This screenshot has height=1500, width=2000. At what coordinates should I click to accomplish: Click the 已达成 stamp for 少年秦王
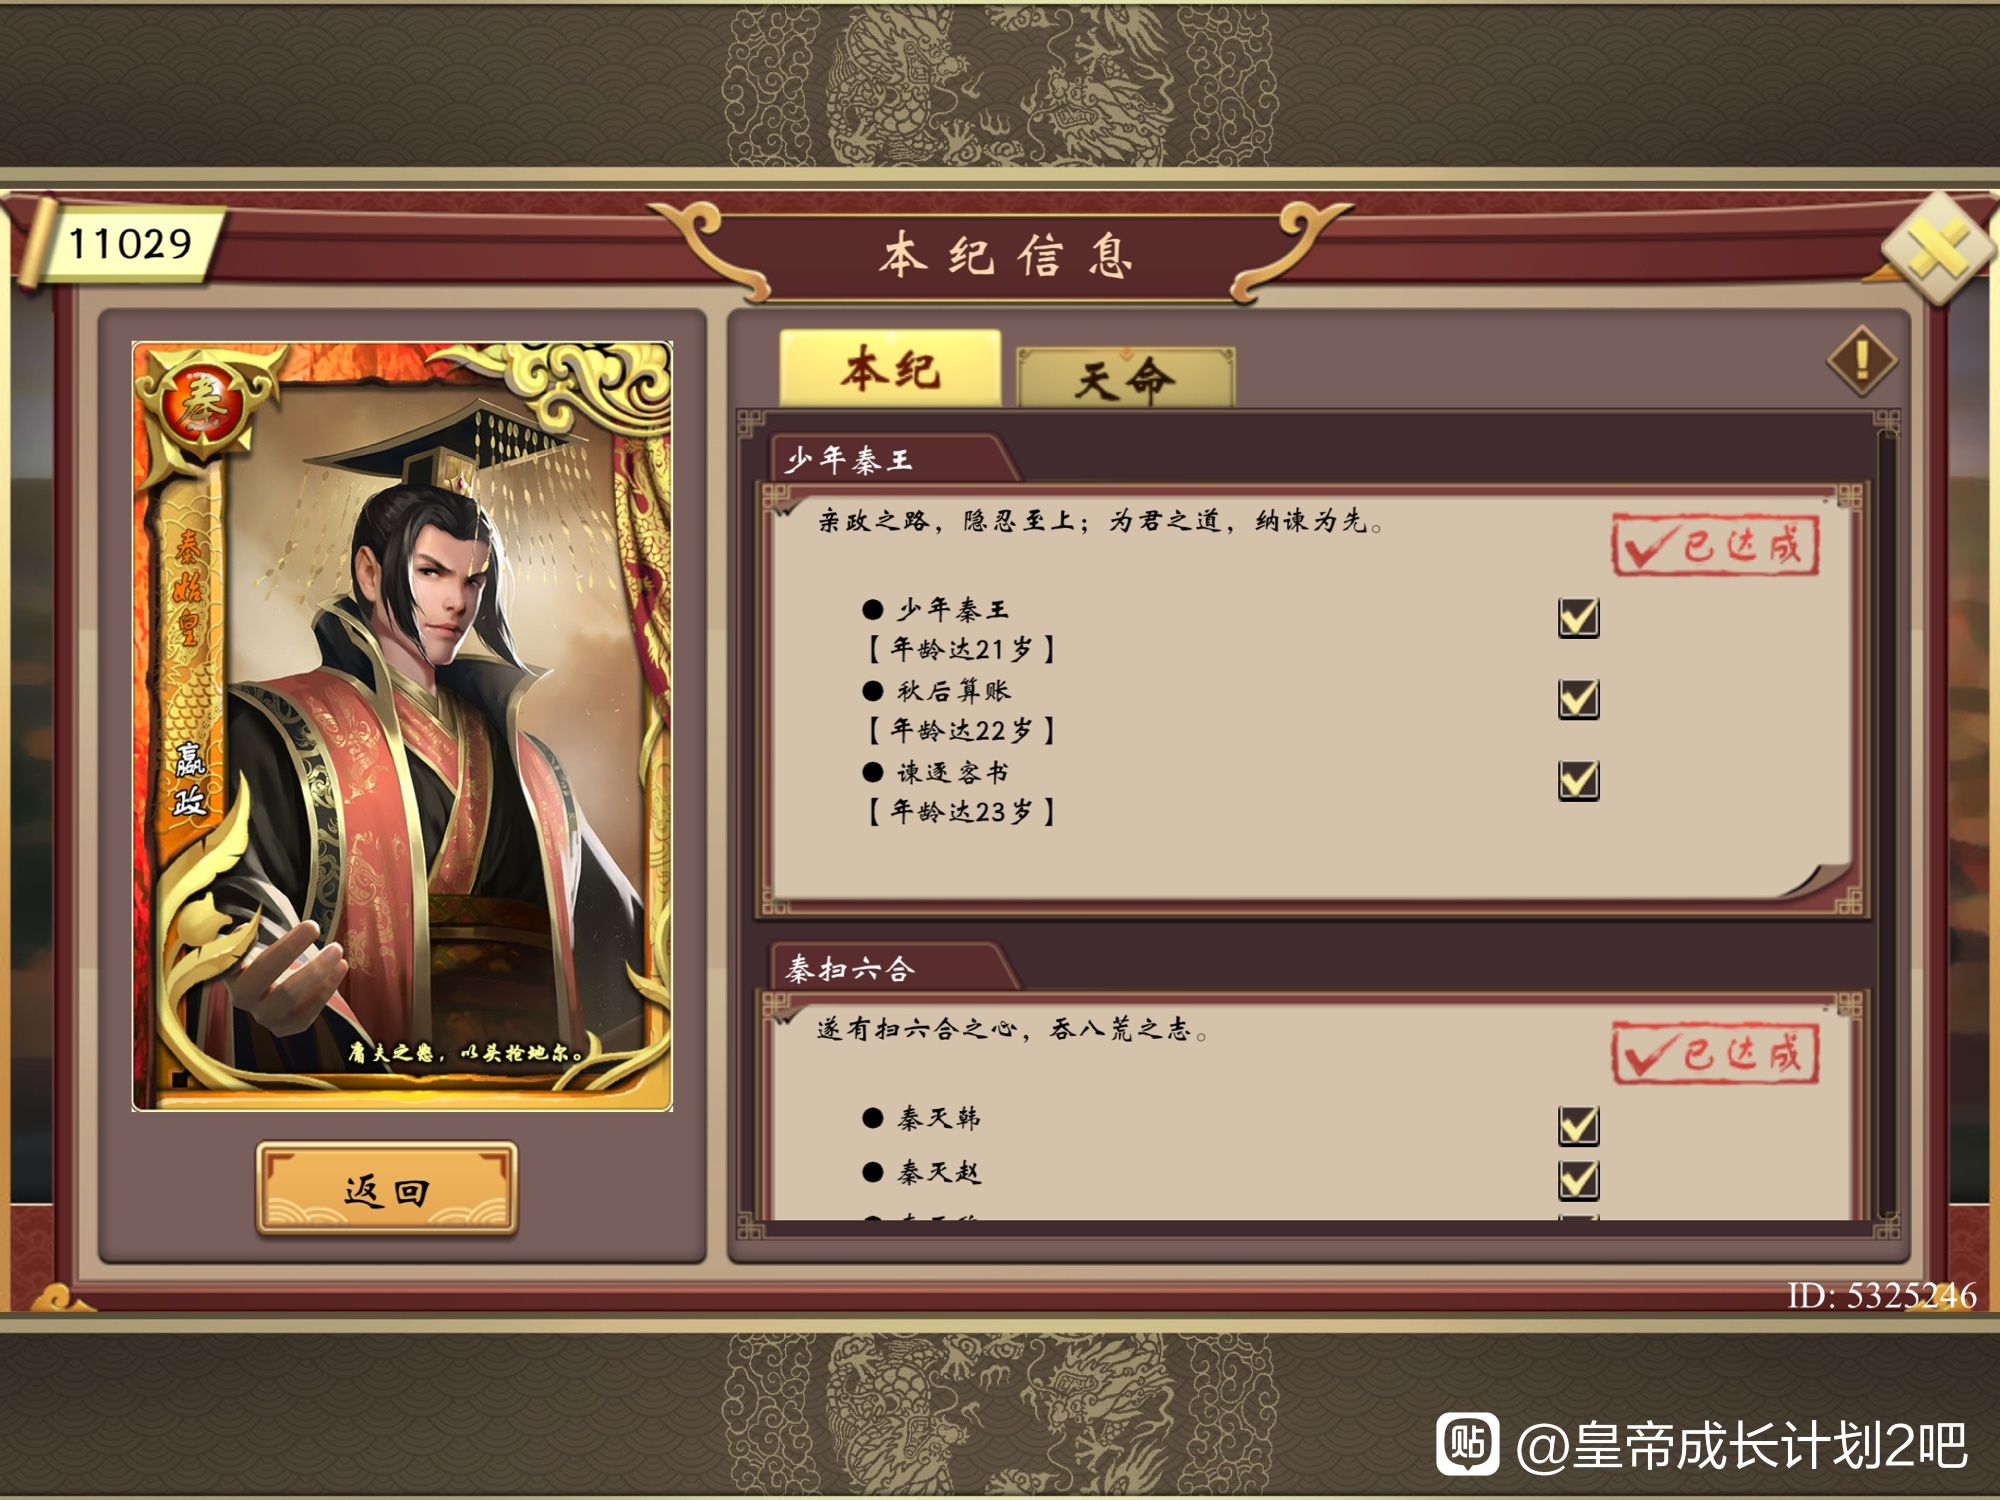pos(1715,545)
